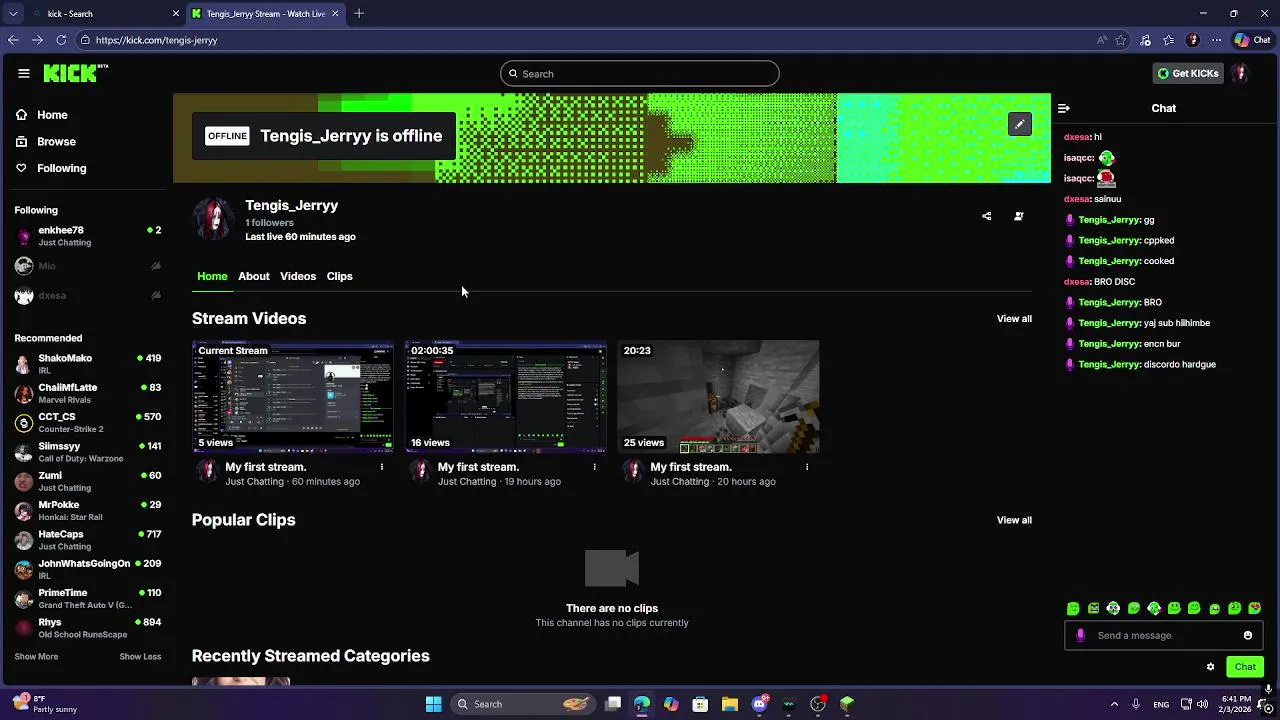Click Show Less in recommended list
Viewport: 1280px width, 720px height.
click(x=140, y=656)
